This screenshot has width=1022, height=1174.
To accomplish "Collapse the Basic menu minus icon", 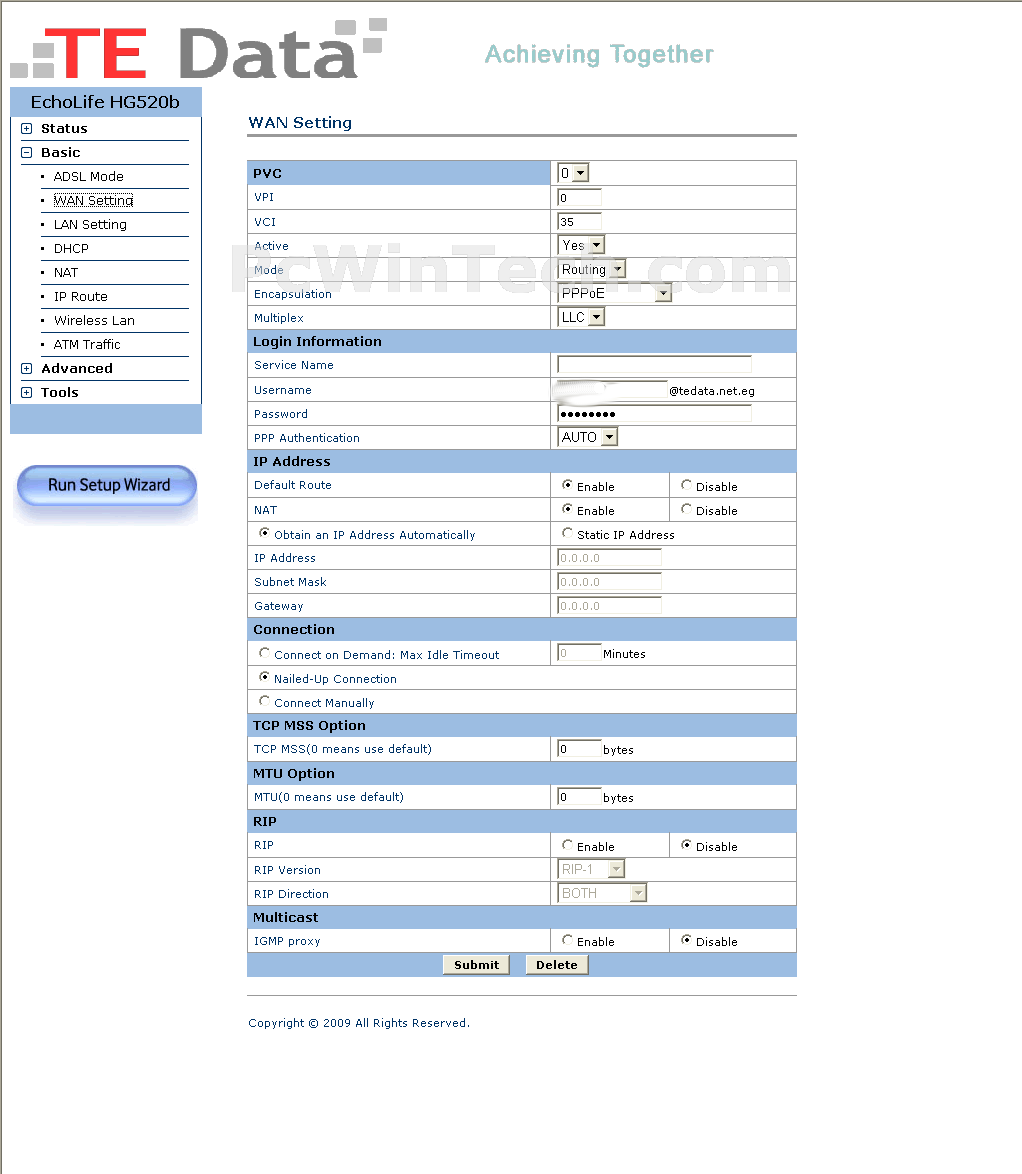I will tap(27, 153).
